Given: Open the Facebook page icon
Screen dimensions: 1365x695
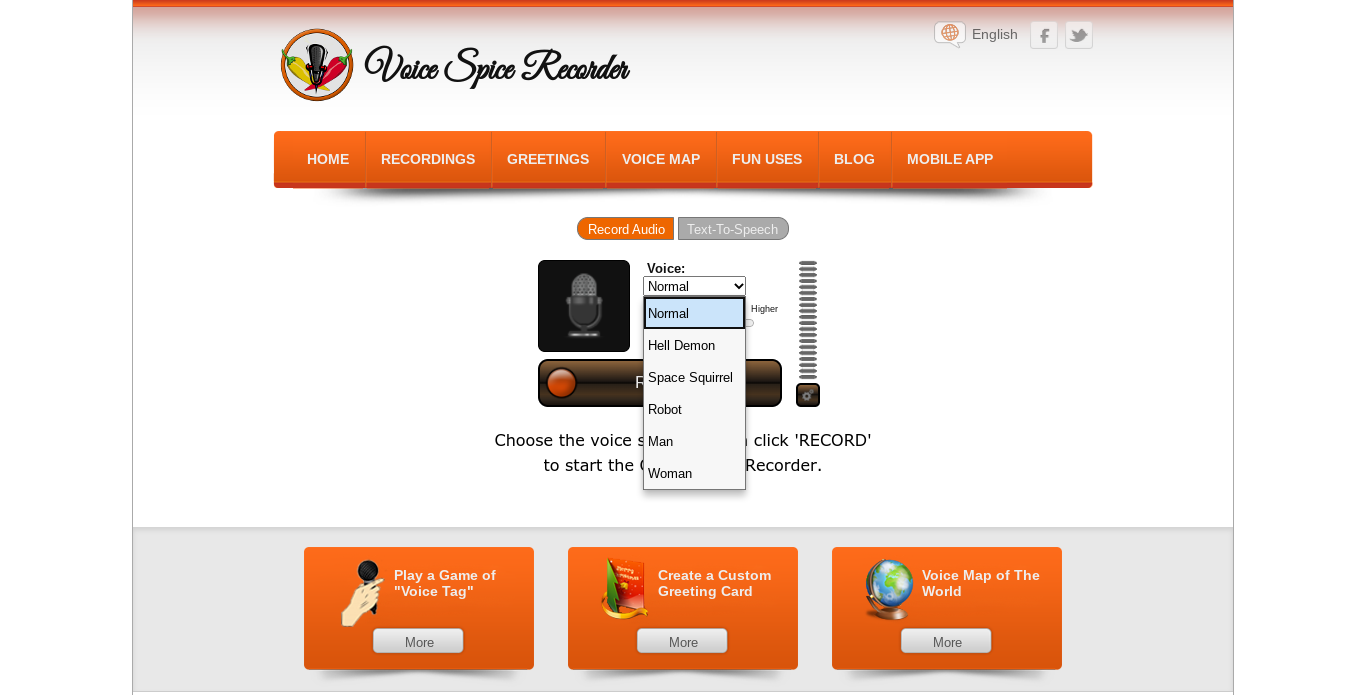Looking at the screenshot, I should pos(1044,35).
